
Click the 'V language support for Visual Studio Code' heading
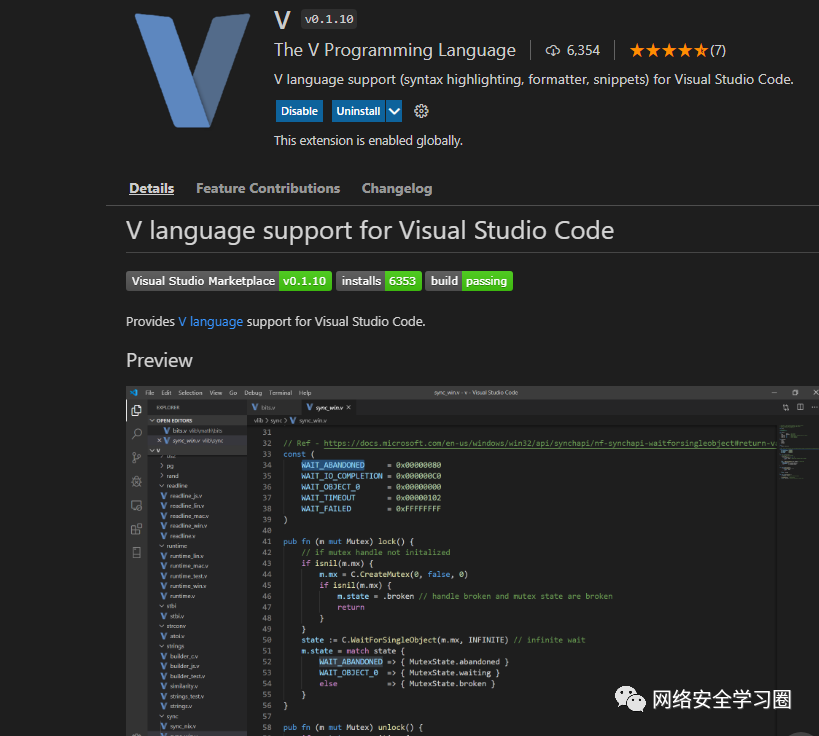[x=370, y=230]
